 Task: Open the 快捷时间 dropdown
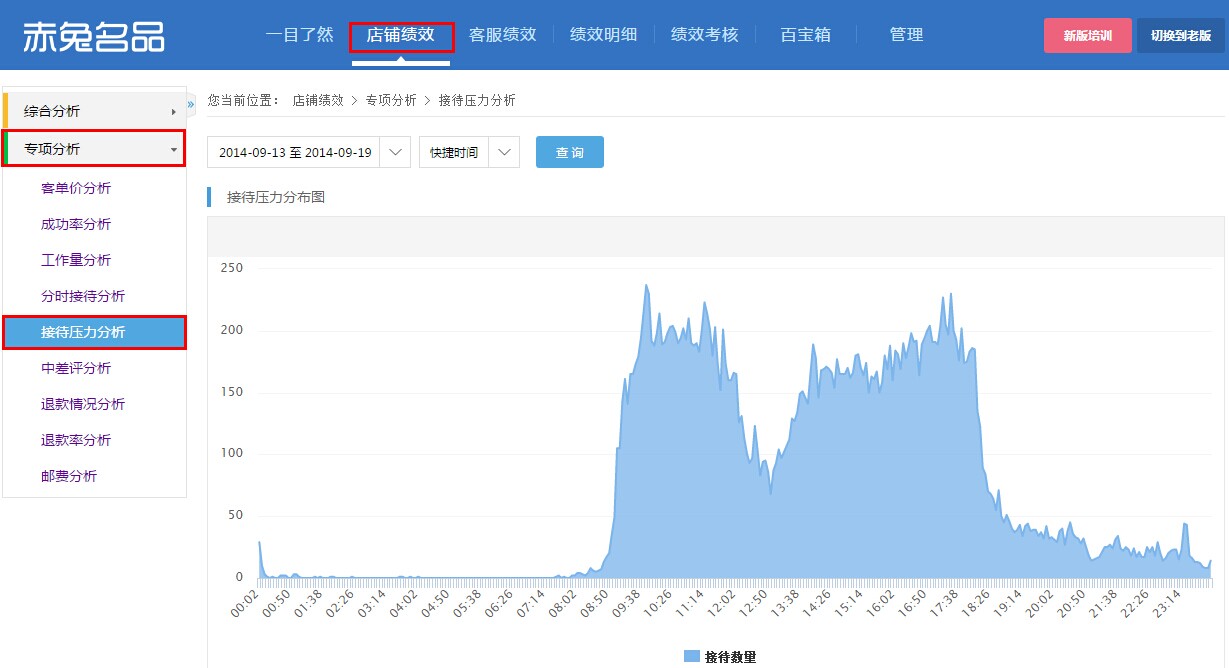[x=468, y=153]
